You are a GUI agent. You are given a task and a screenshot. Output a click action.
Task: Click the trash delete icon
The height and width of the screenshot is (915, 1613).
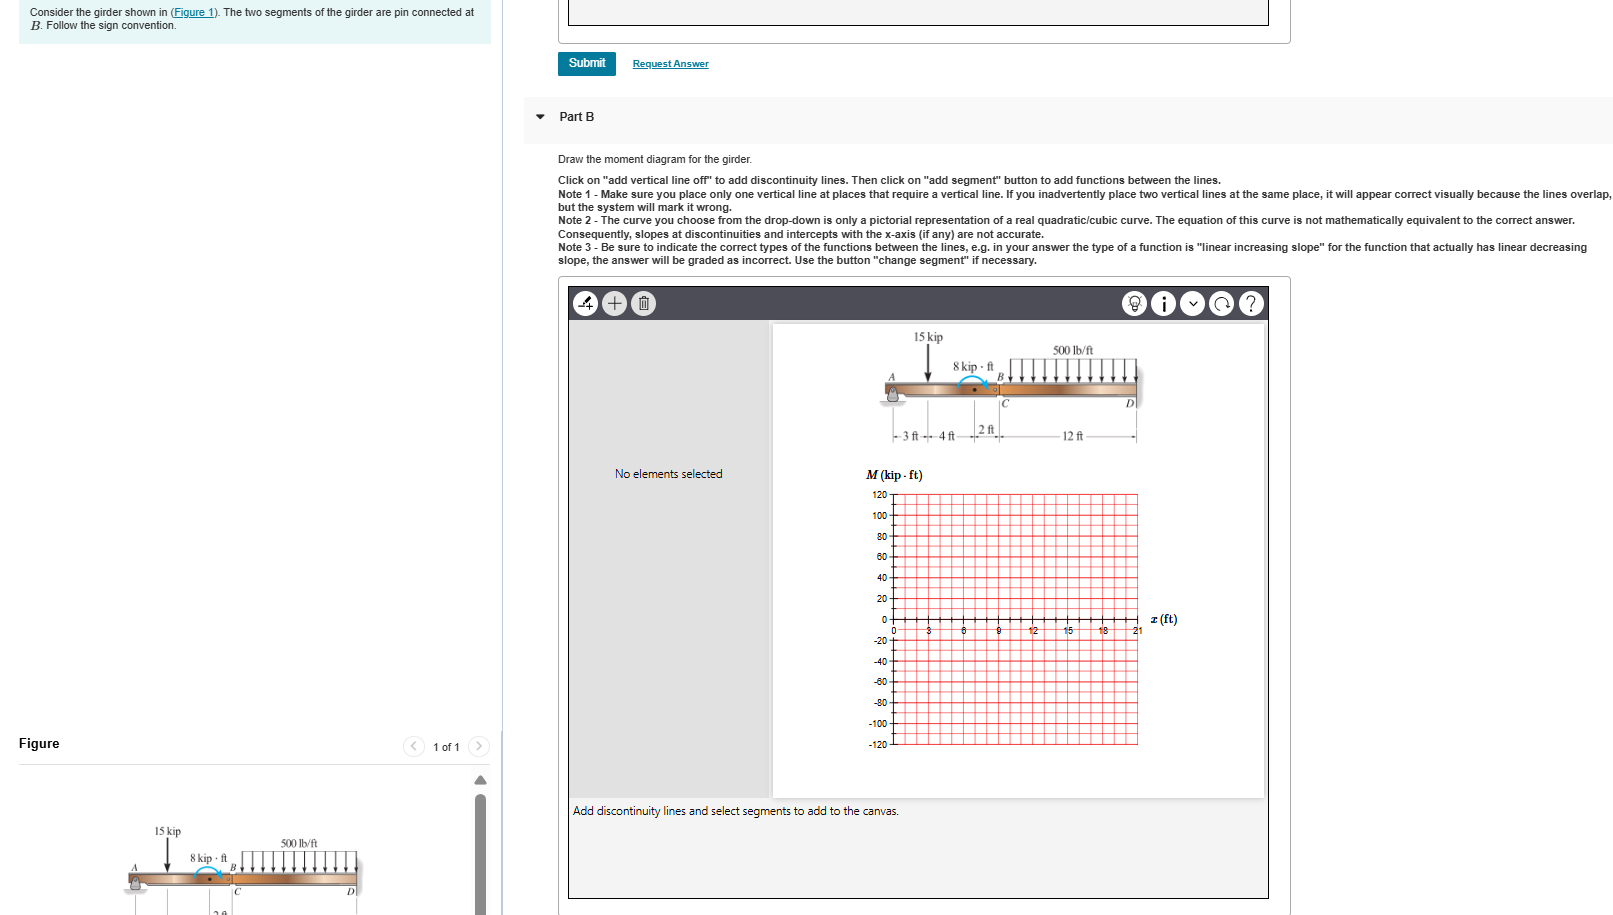point(644,303)
